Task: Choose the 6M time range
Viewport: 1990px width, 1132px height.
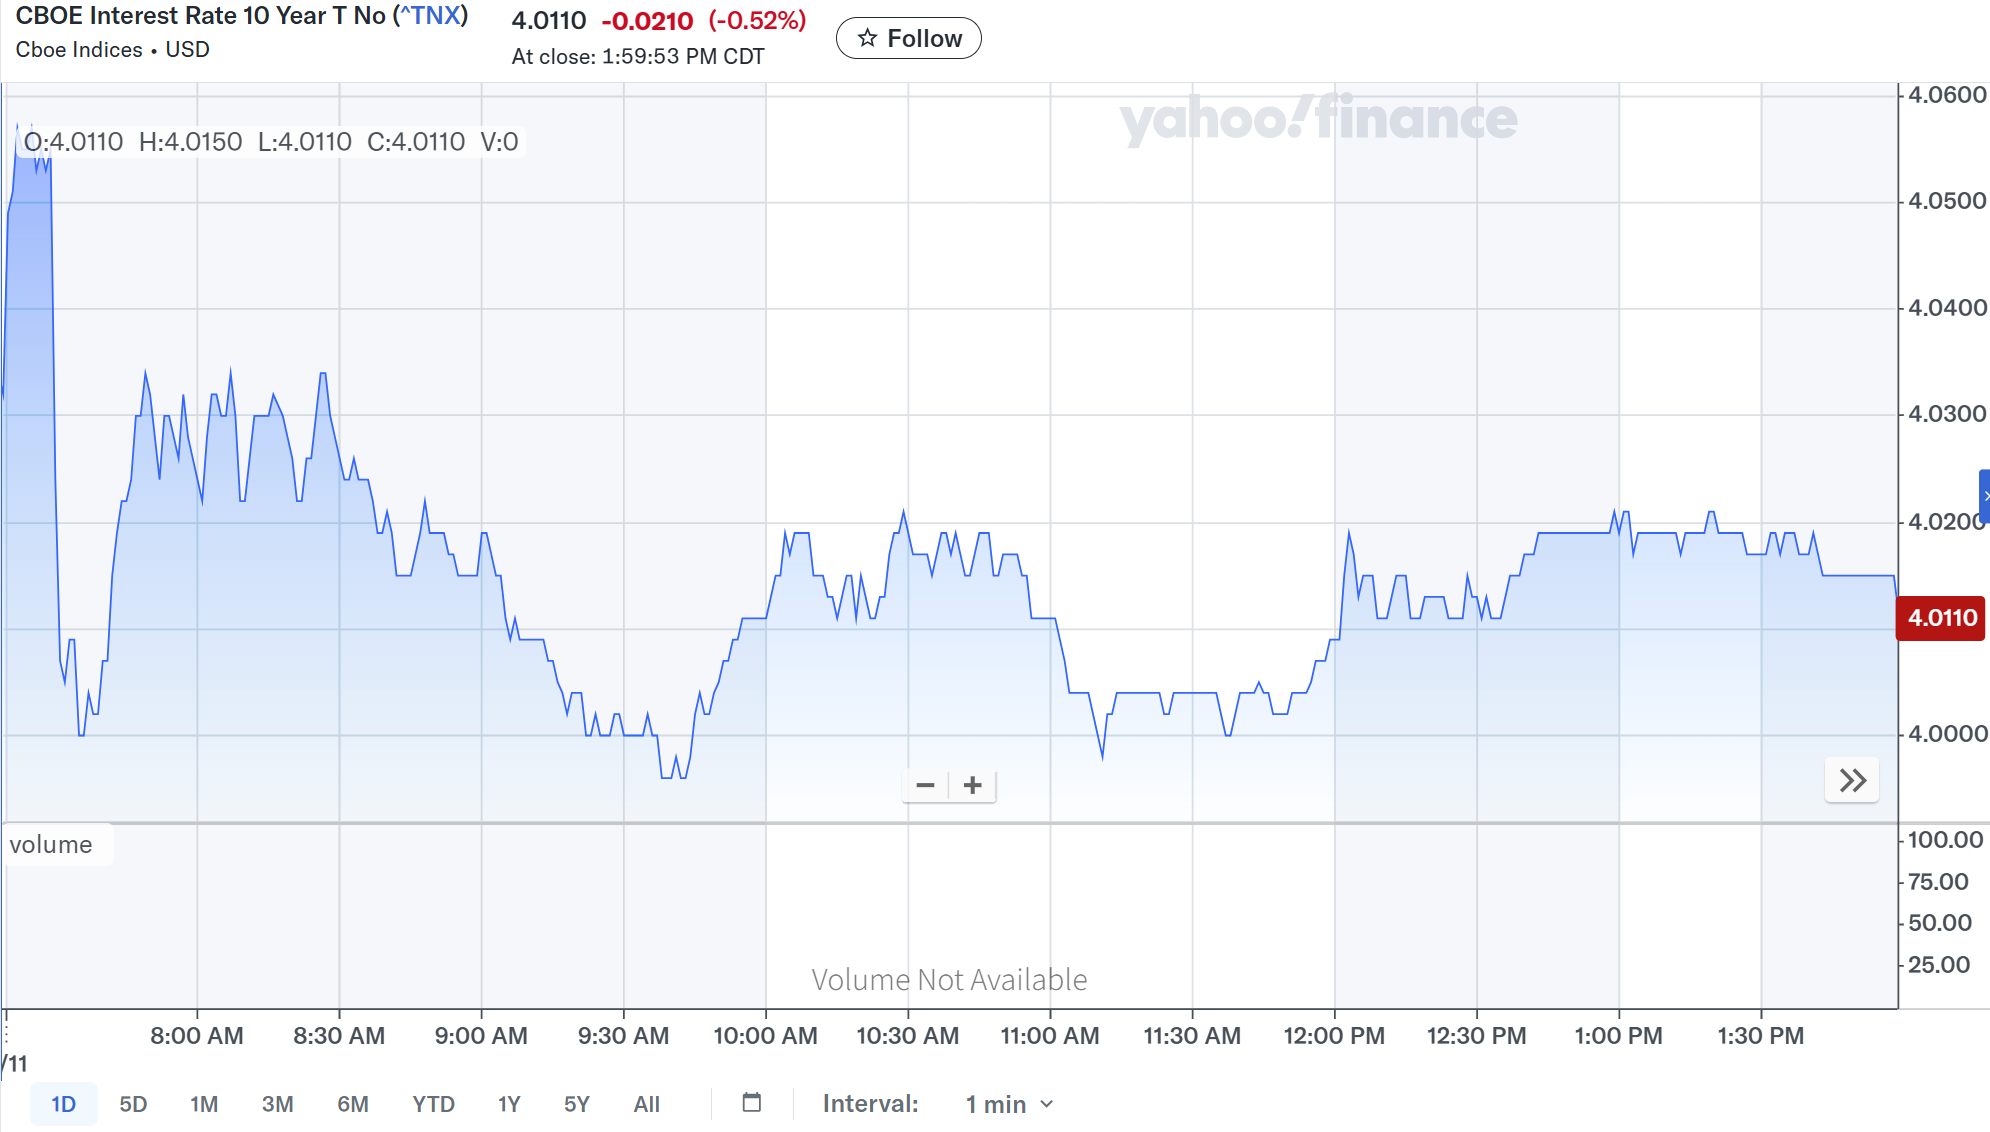Action: [352, 1104]
